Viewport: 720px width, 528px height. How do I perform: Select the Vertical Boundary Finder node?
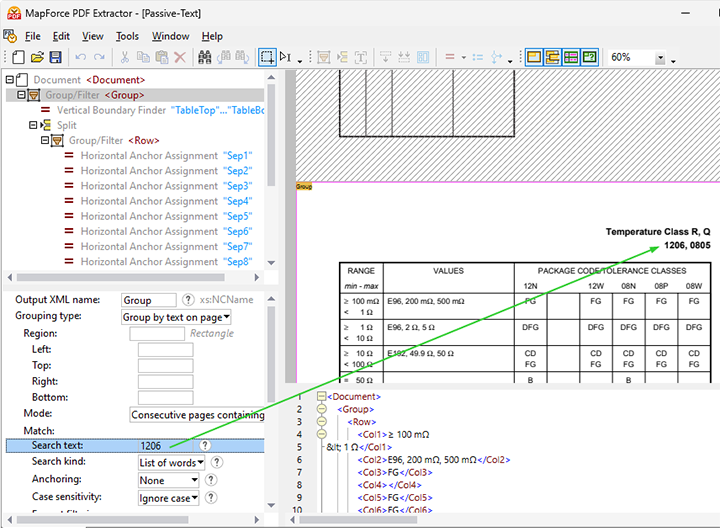click(112, 110)
